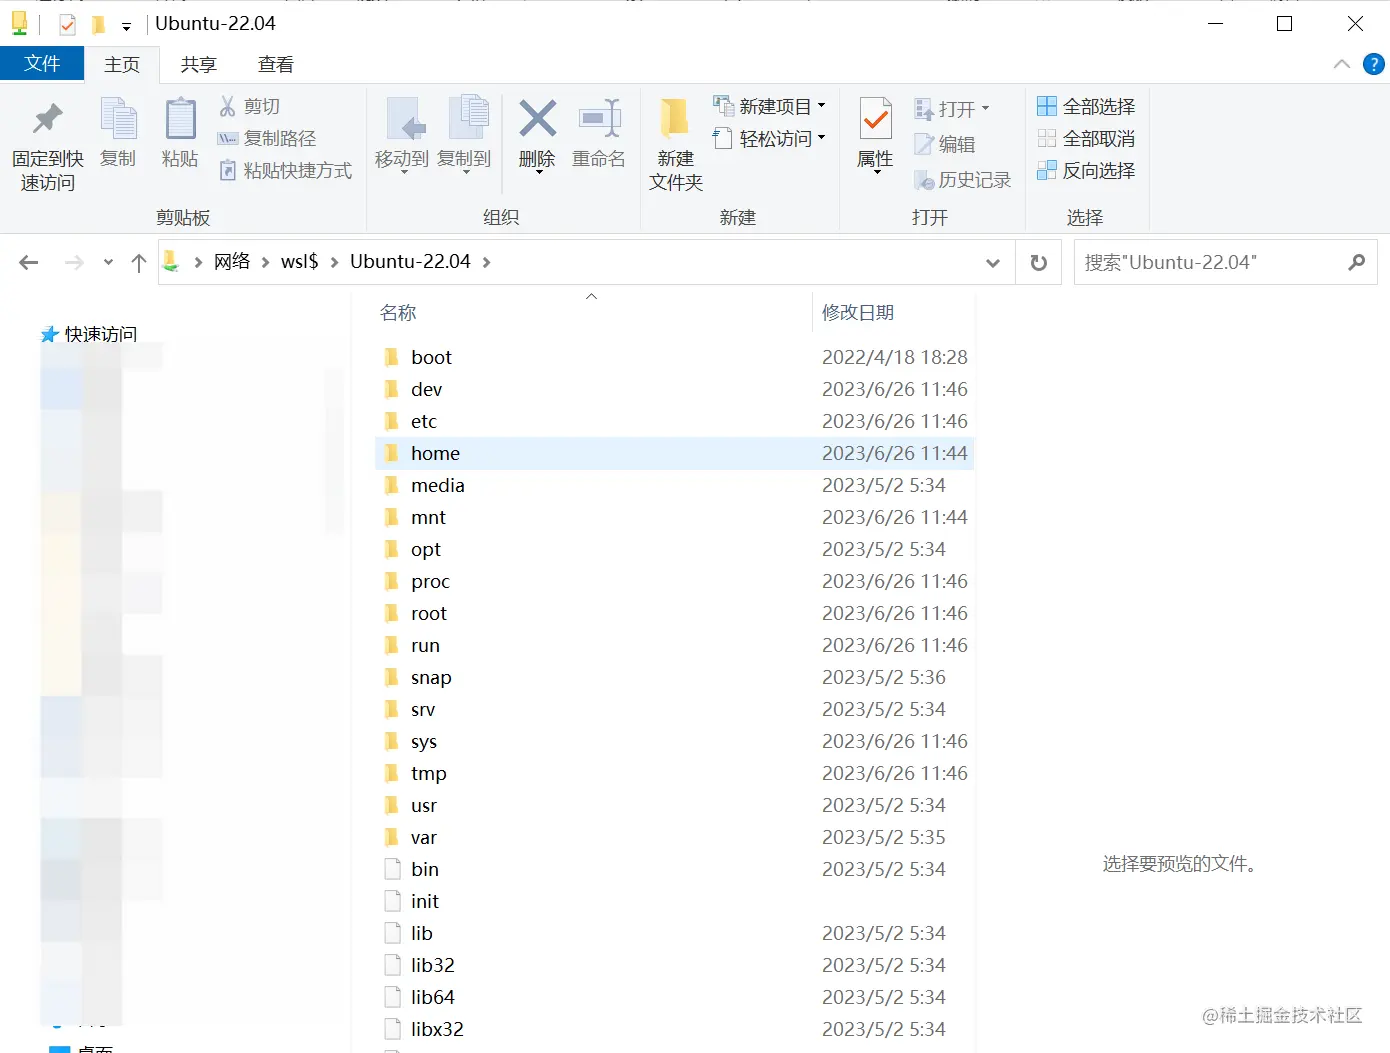The height and width of the screenshot is (1053, 1390).
Task: Select the home folder
Action: click(674, 453)
